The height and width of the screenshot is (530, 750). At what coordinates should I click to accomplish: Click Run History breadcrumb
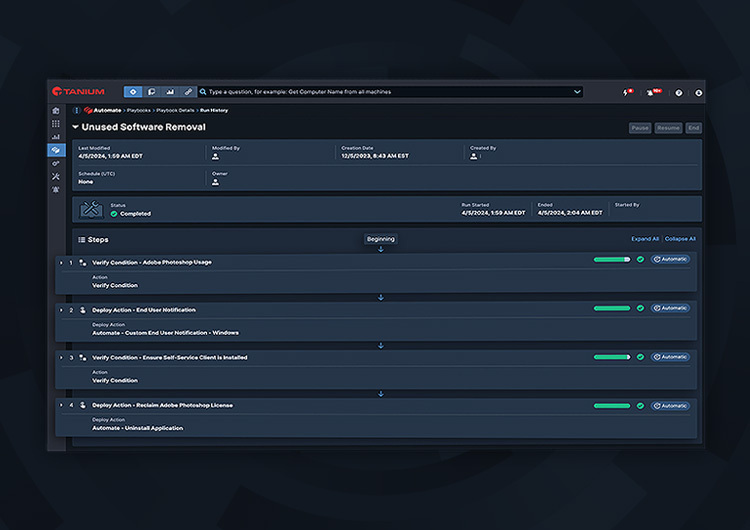click(x=214, y=110)
